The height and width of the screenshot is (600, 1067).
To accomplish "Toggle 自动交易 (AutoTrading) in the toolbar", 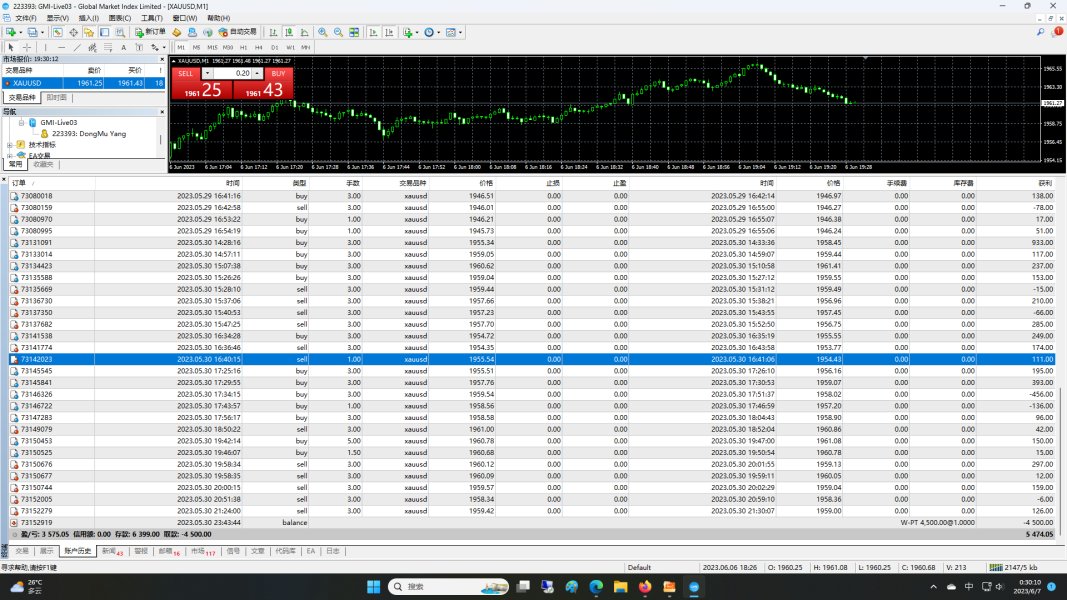I will pos(236,32).
